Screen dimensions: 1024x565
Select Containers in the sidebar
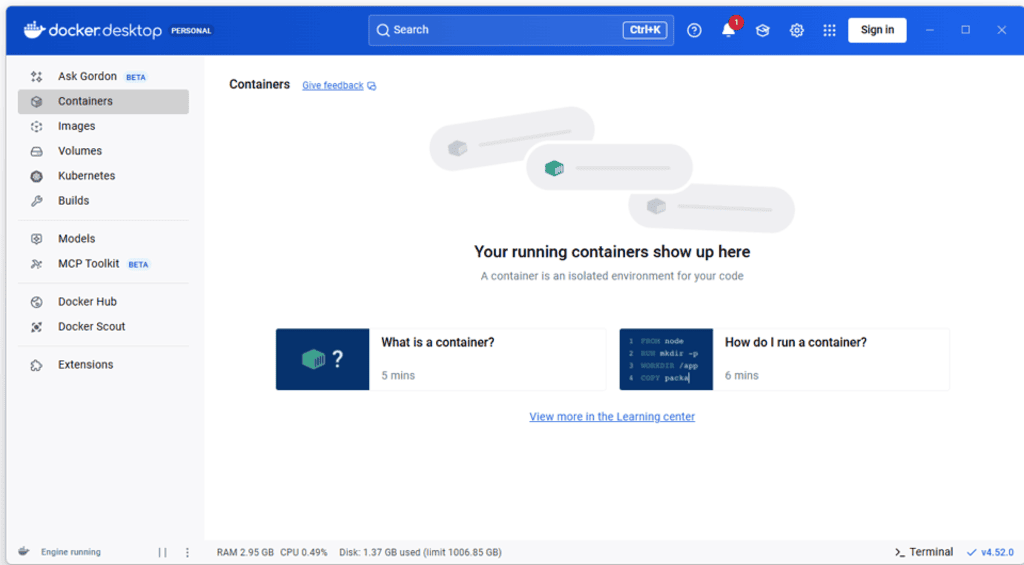pyautogui.click(x=103, y=101)
